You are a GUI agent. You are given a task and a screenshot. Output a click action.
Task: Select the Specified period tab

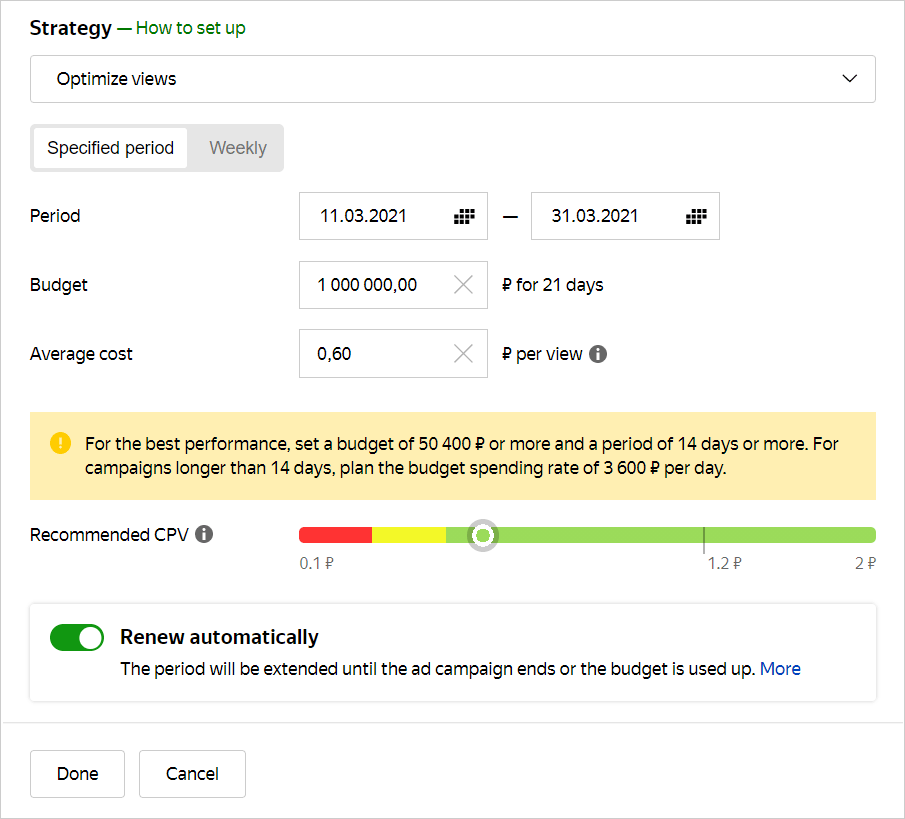111,148
